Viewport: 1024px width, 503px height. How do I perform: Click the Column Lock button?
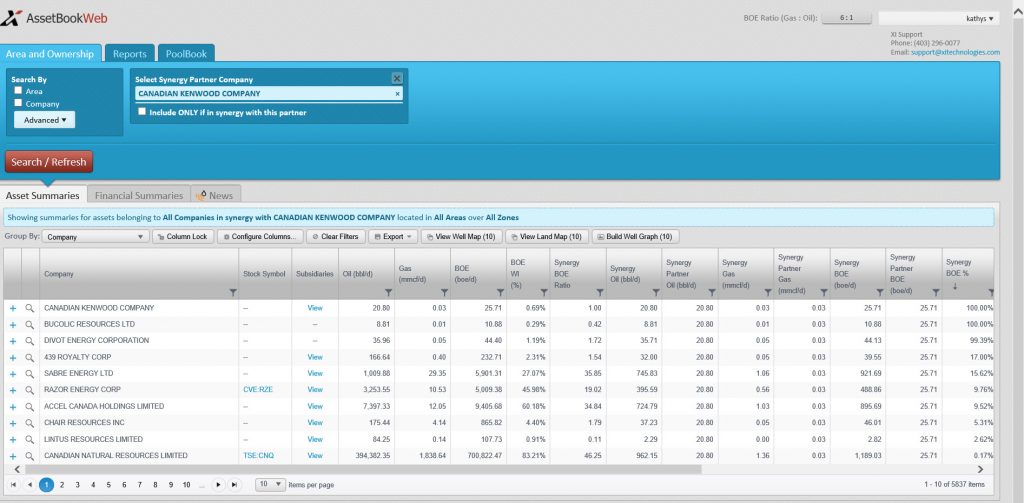coord(183,237)
